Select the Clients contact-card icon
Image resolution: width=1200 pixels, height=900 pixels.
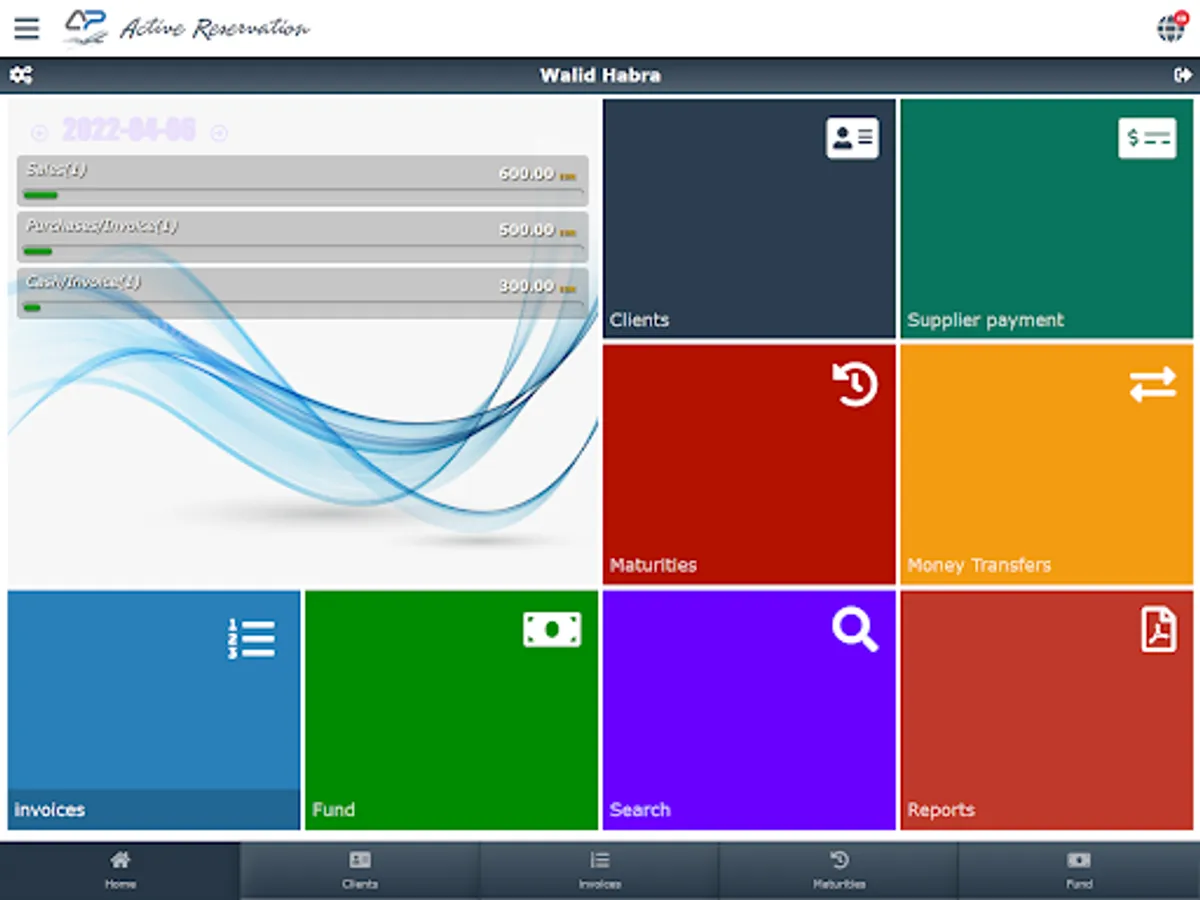pos(852,137)
